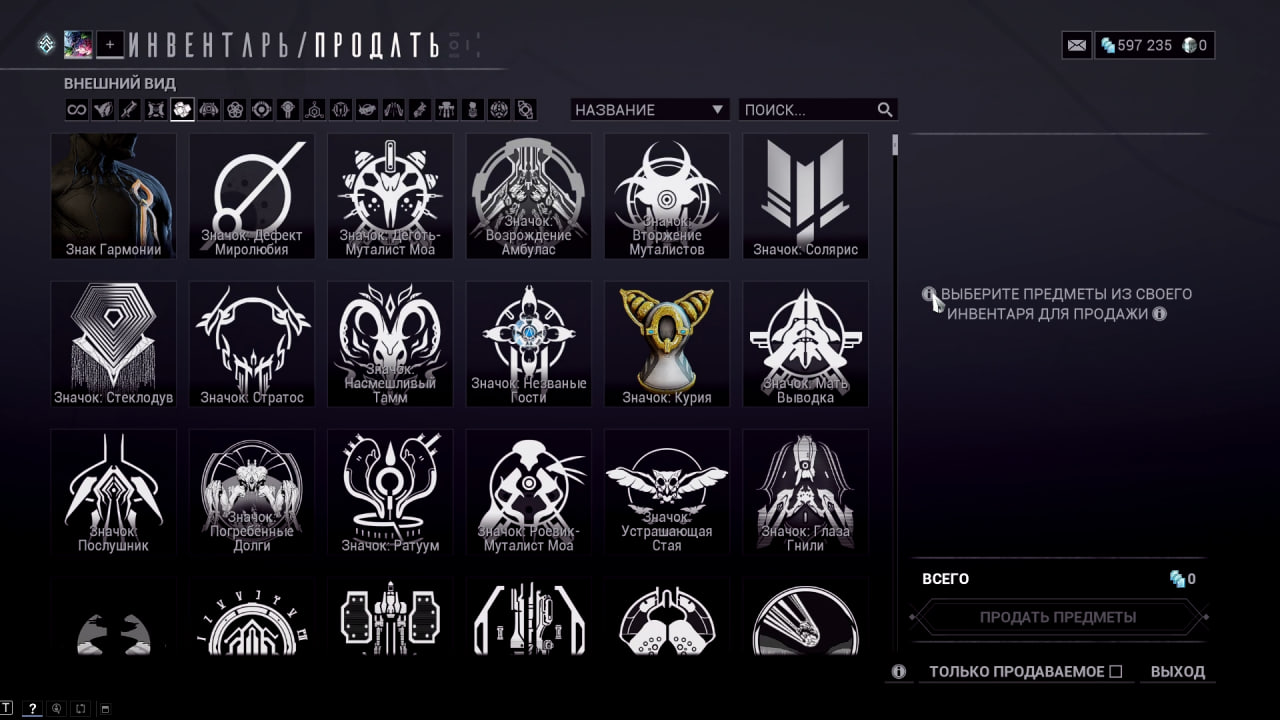Select the ПРОДАТЬ header section

(x=376, y=45)
